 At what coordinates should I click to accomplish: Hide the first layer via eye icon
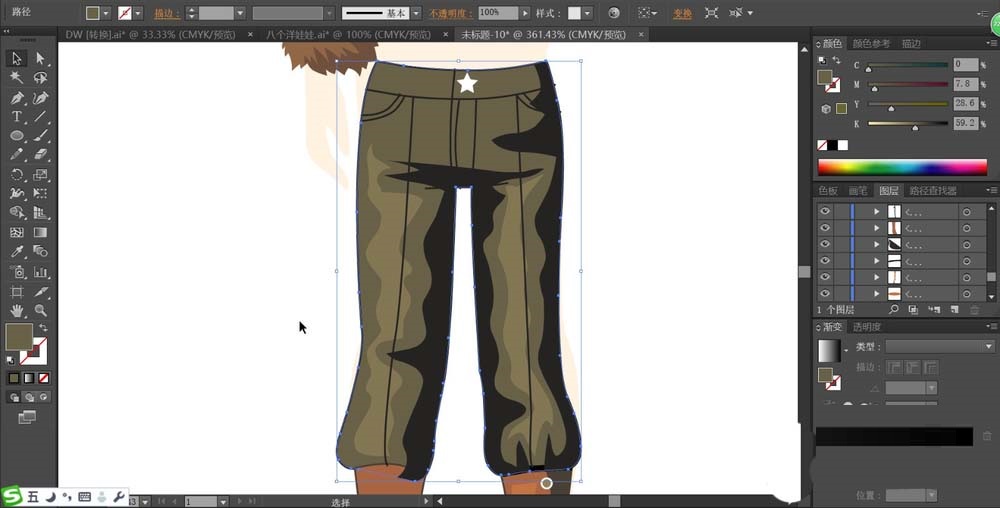[825, 212]
